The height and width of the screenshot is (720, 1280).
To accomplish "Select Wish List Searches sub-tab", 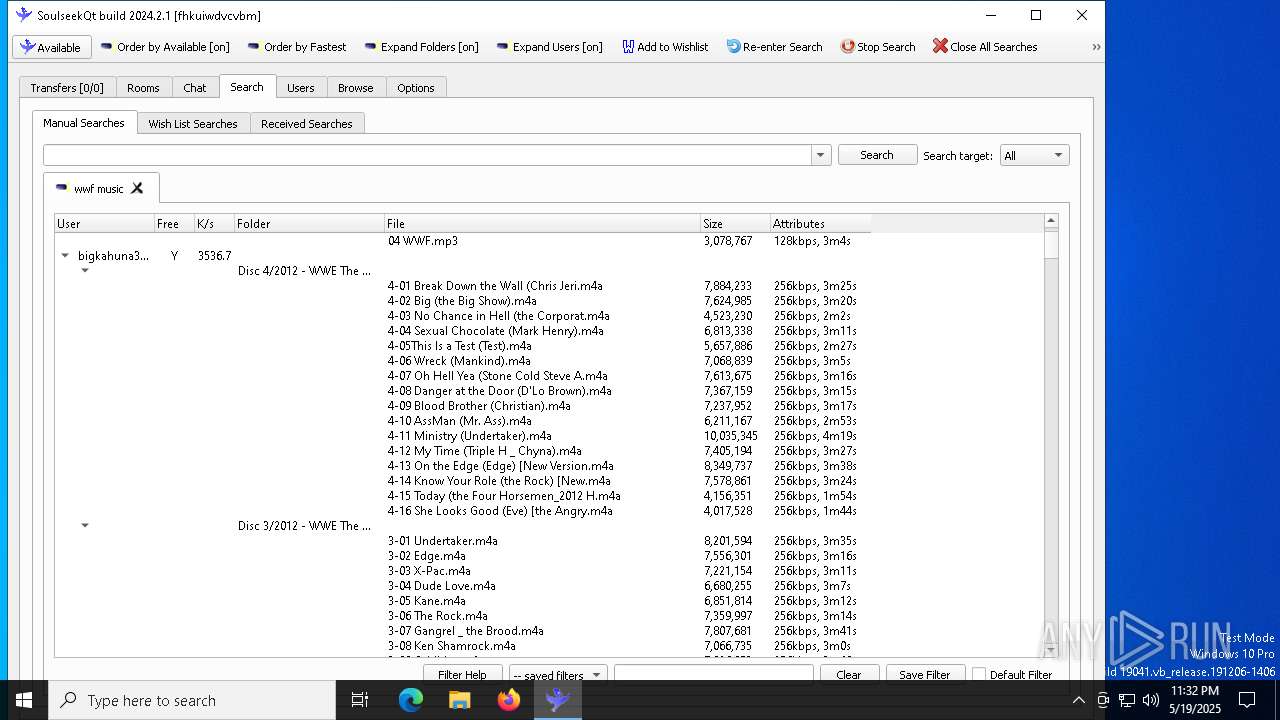I will (x=193, y=124).
